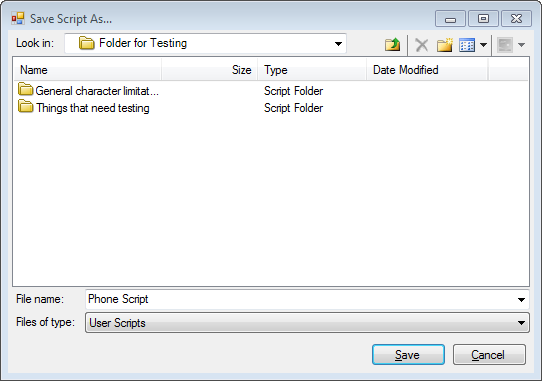Click the greyed-out preview pane icon
Image resolution: width=542 pixels, height=381 pixels.
tap(505, 45)
